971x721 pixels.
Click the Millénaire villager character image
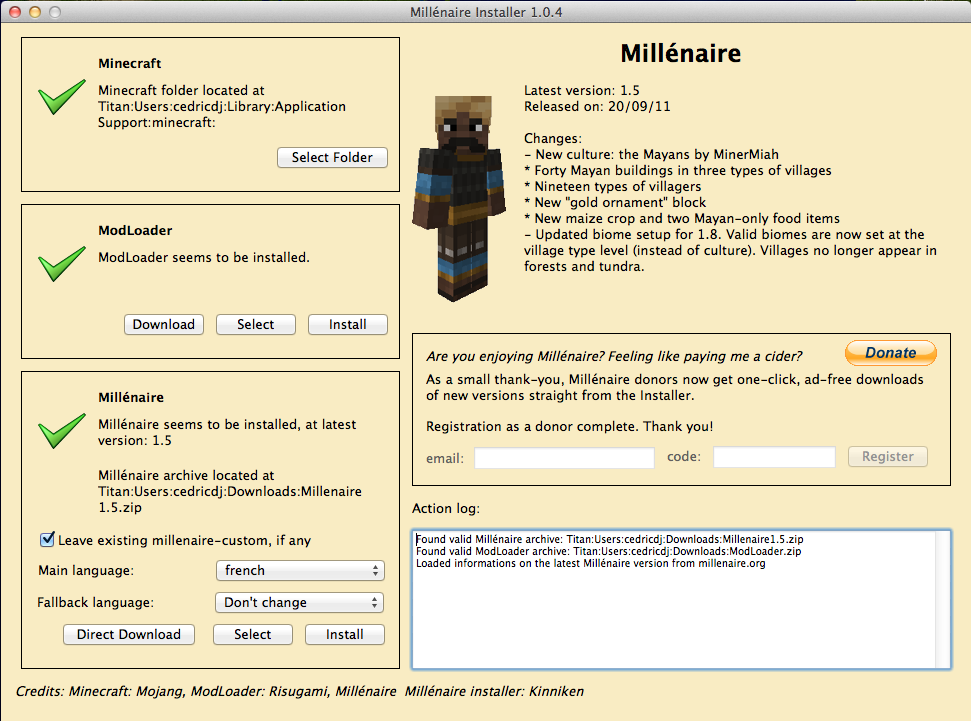coord(459,198)
